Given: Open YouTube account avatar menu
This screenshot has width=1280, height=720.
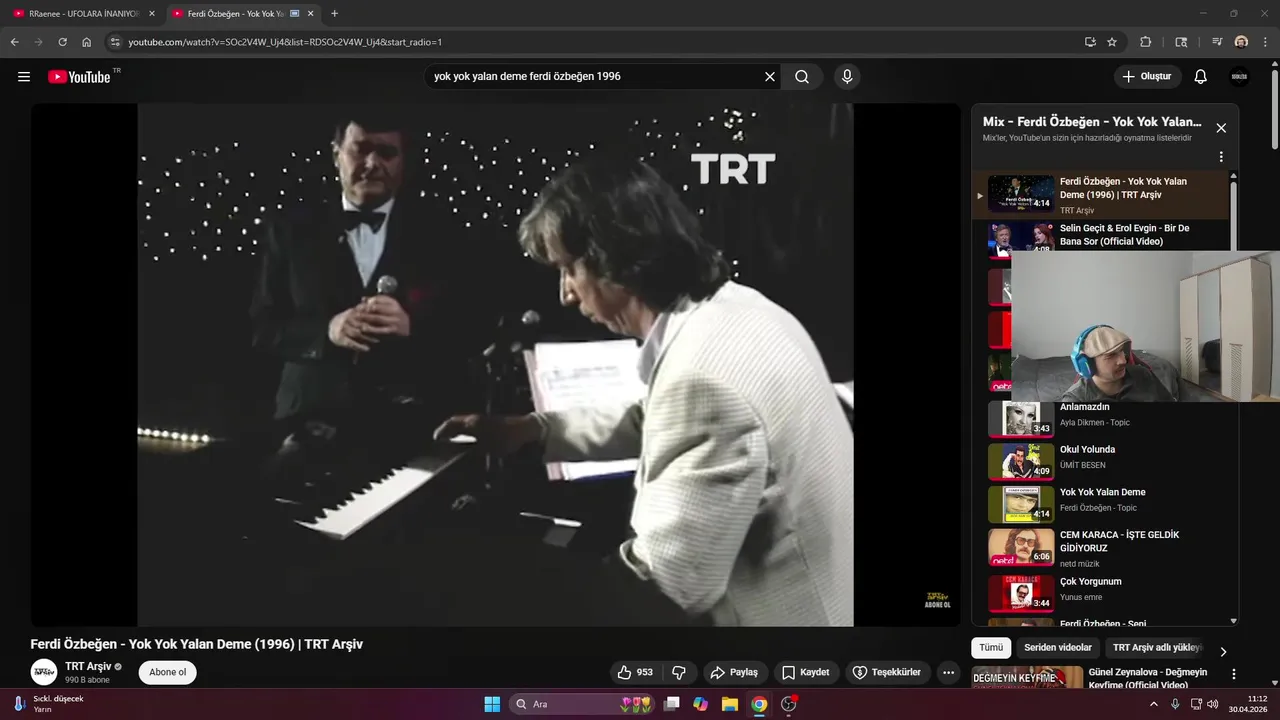Looking at the screenshot, I should (1239, 77).
